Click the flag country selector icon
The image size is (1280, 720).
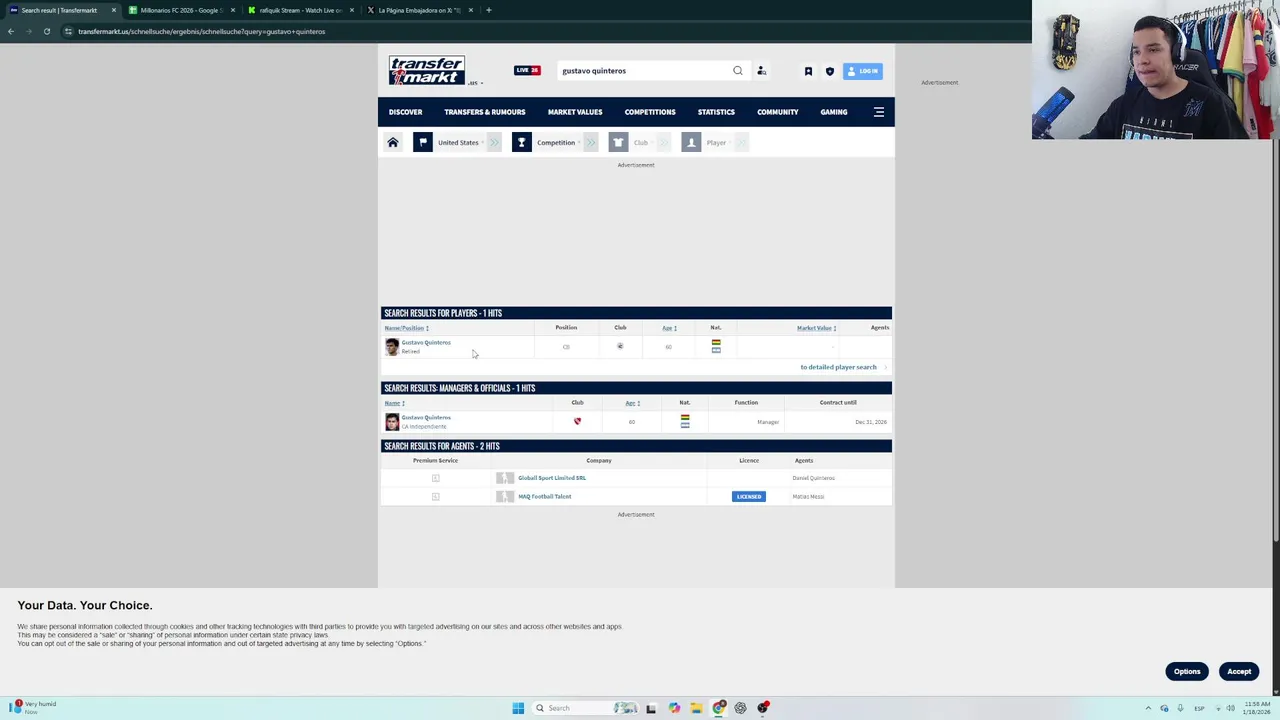423,142
